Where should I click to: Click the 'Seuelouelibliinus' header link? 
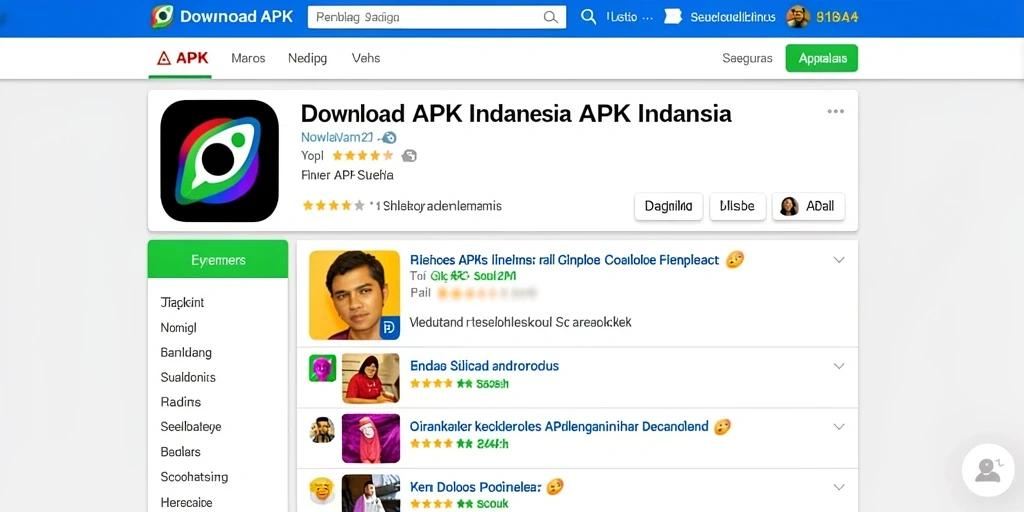[x=734, y=17]
